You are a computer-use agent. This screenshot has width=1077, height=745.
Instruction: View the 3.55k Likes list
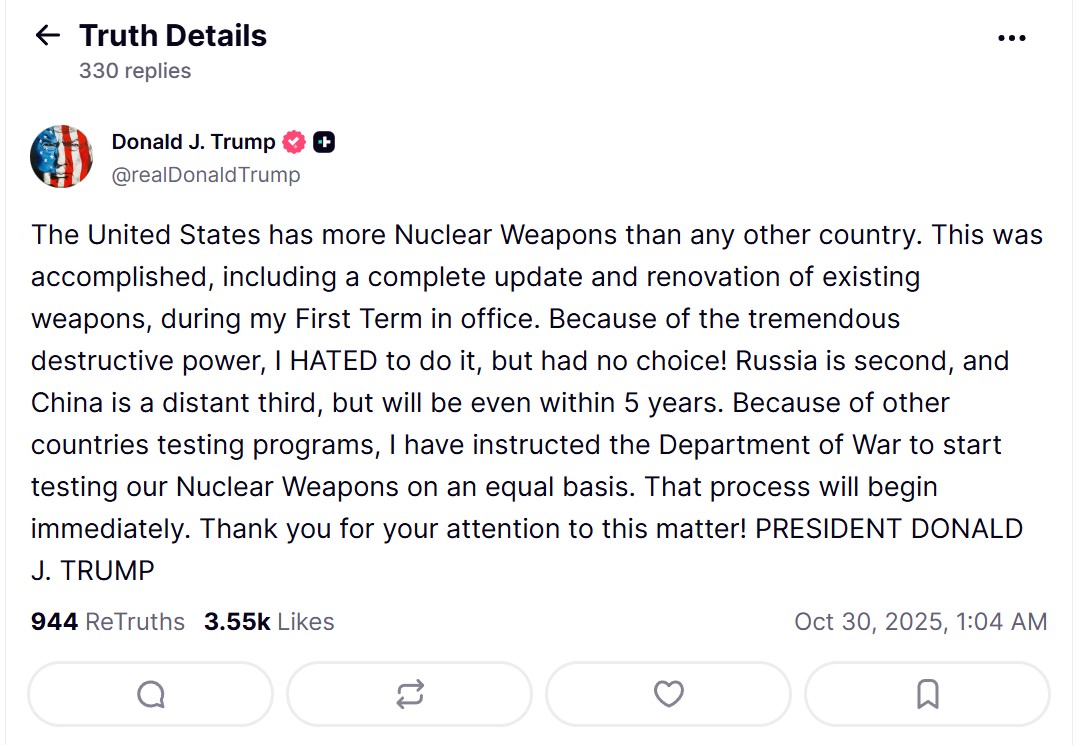pyautogui.click(x=269, y=622)
